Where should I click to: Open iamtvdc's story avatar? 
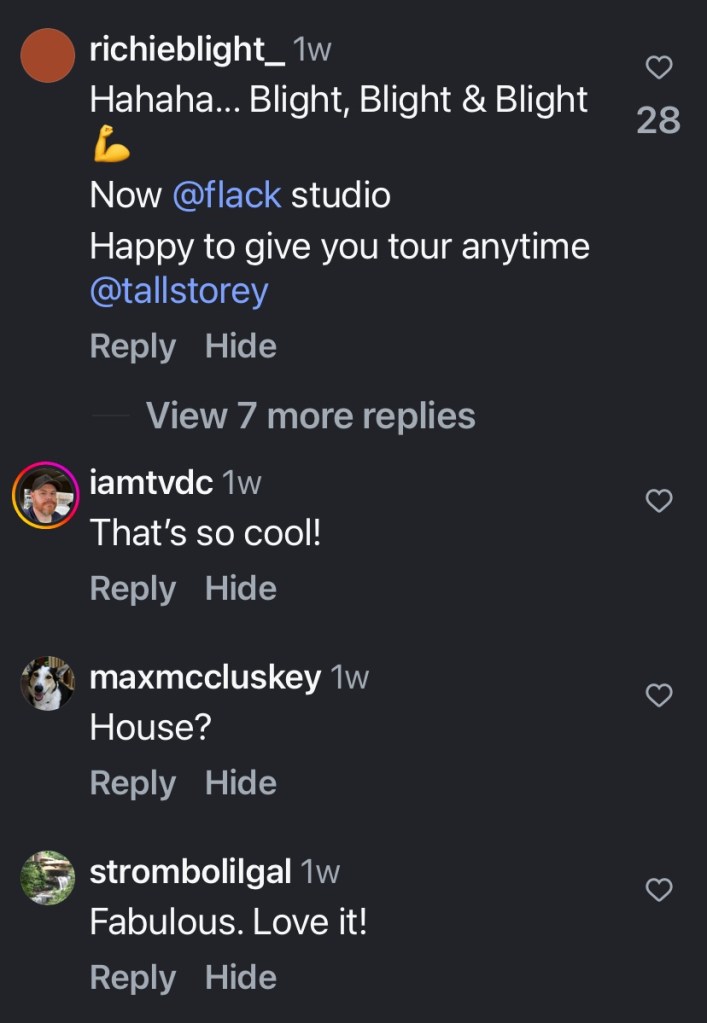point(46,498)
